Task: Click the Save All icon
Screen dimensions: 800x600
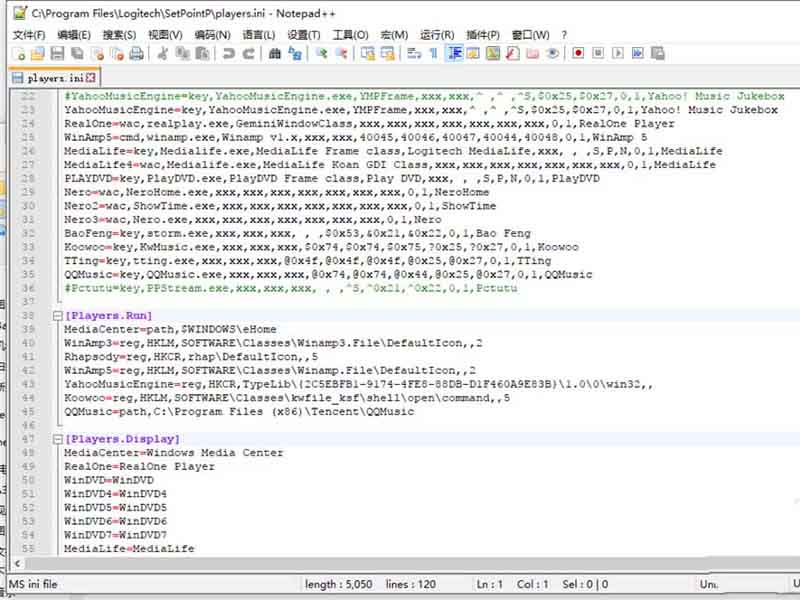Action: [78, 54]
